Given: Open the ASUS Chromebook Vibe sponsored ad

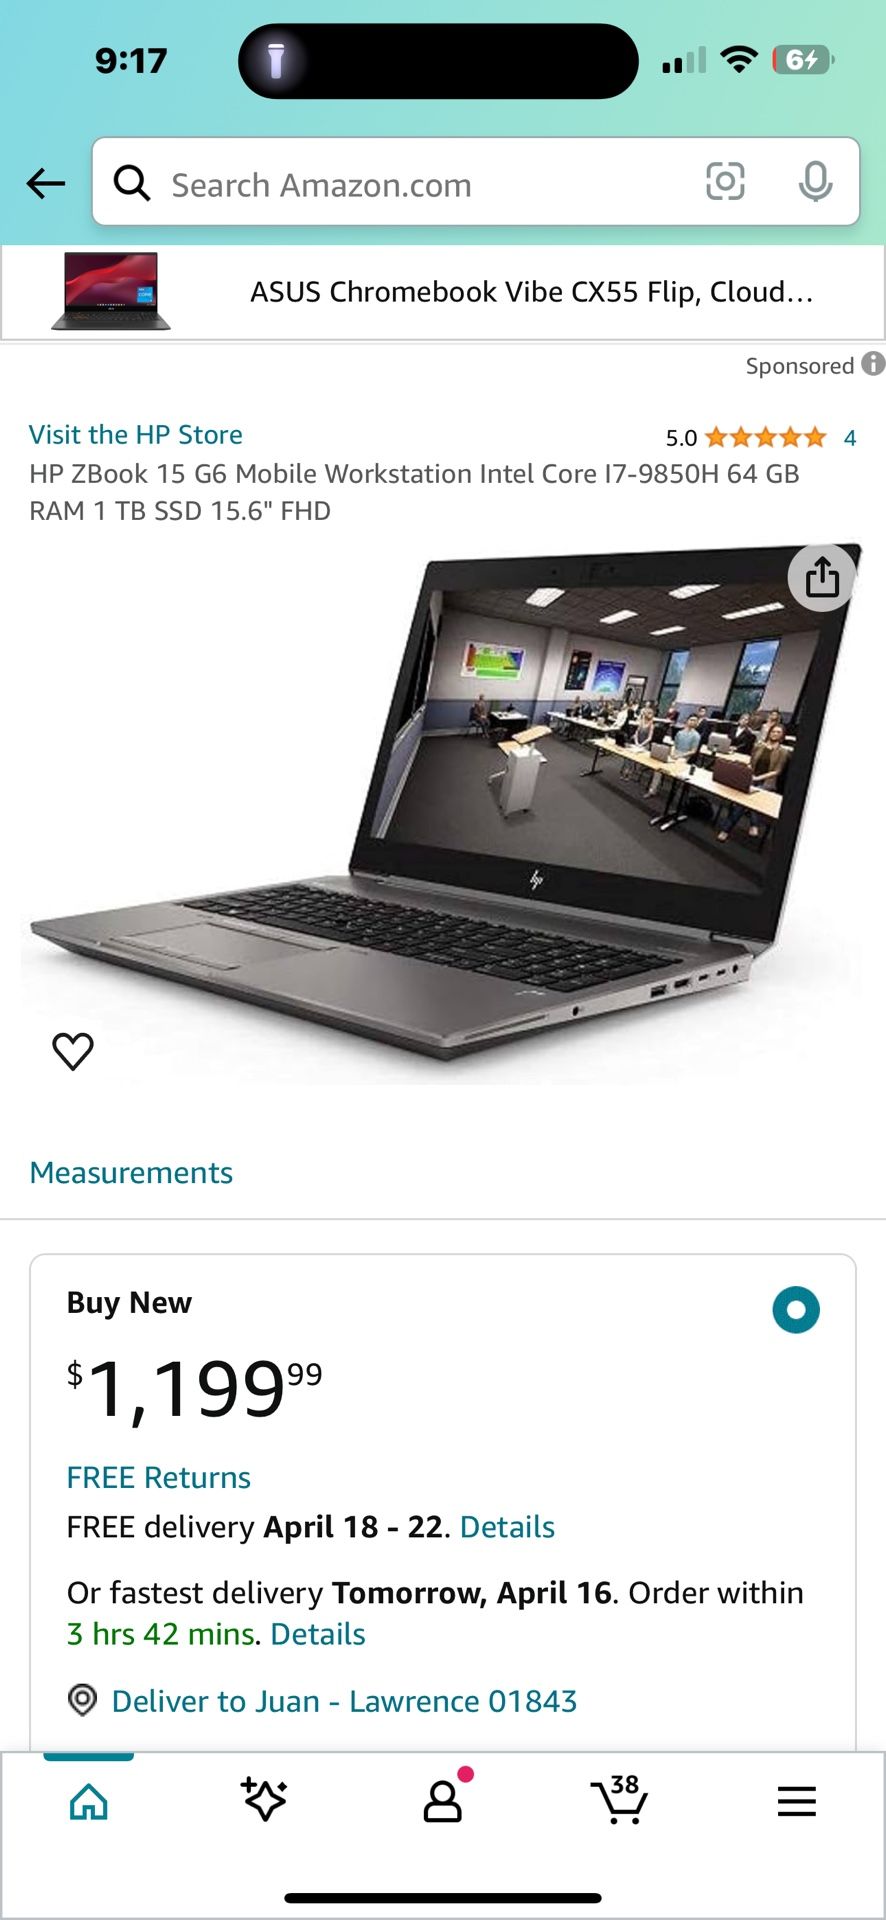Looking at the screenshot, I should (443, 292).
